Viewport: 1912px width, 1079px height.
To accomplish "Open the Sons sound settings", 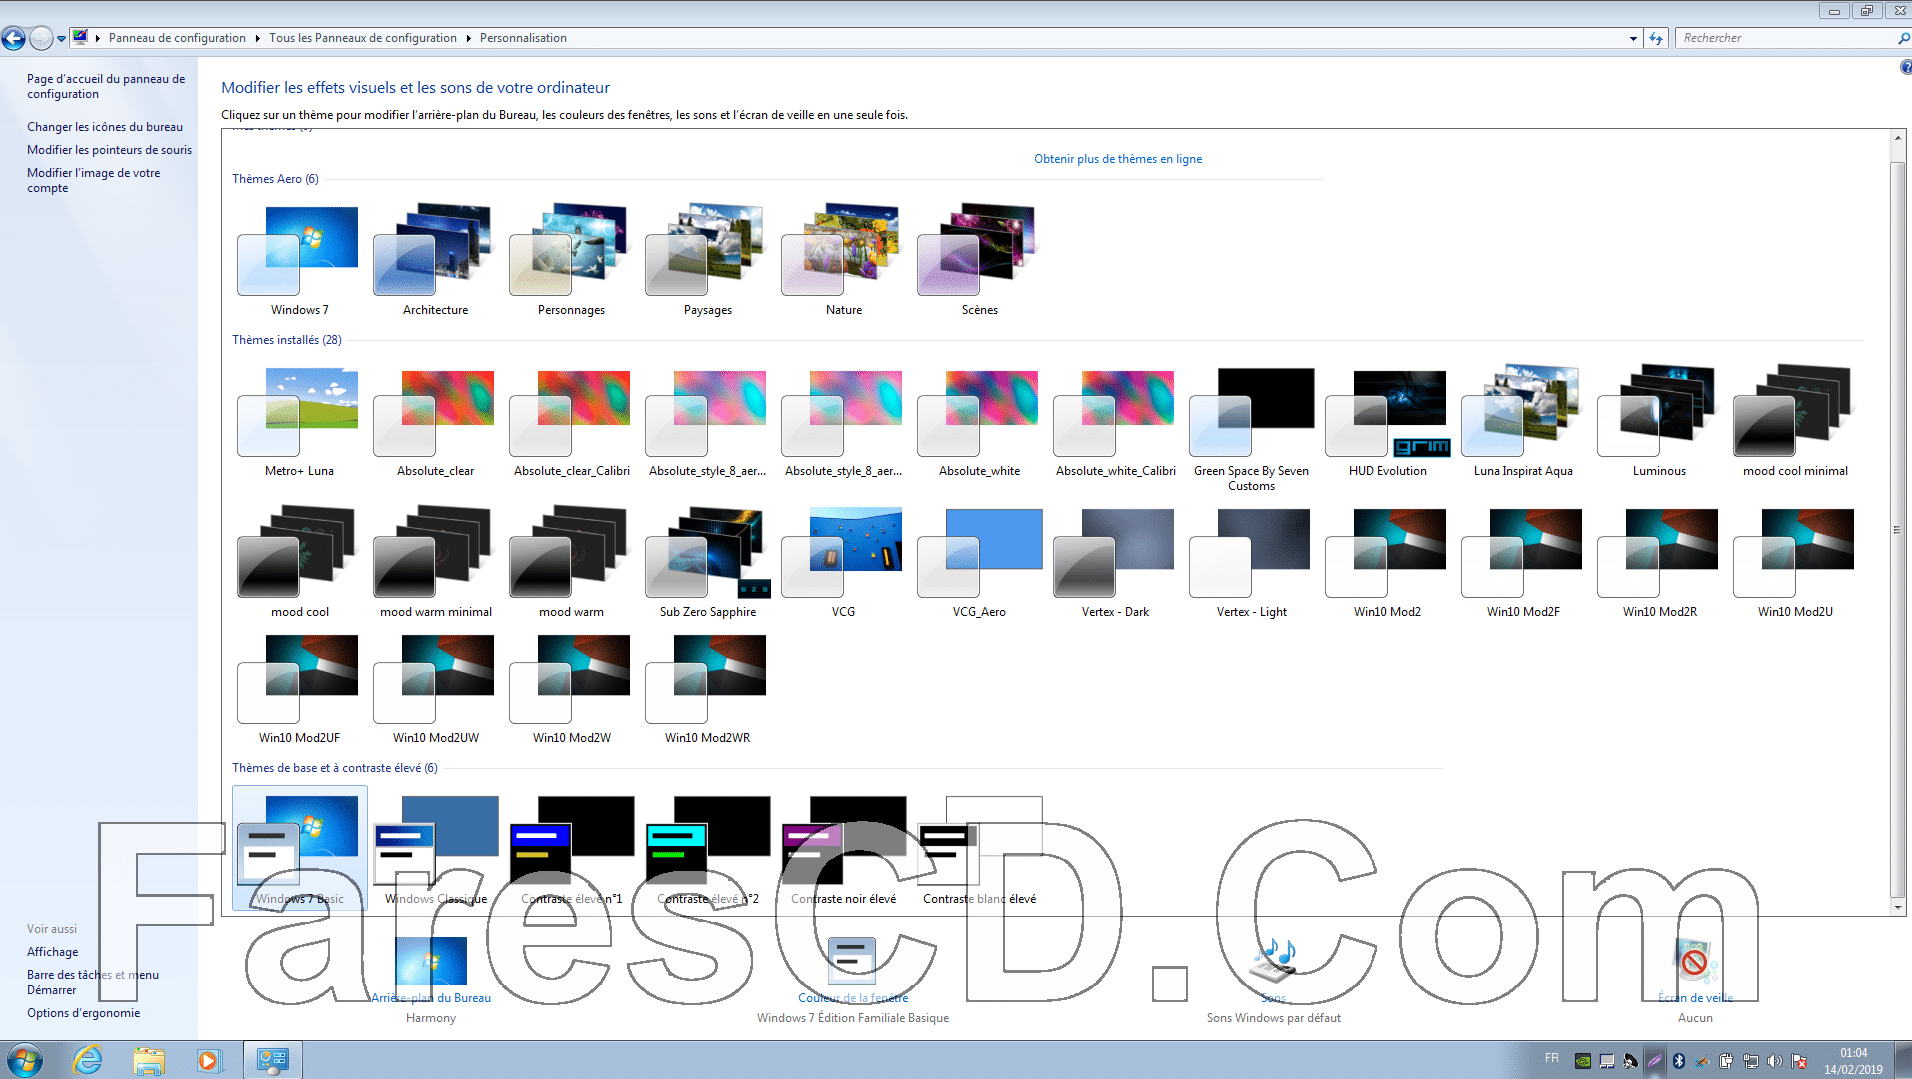I will (1273, 997).
